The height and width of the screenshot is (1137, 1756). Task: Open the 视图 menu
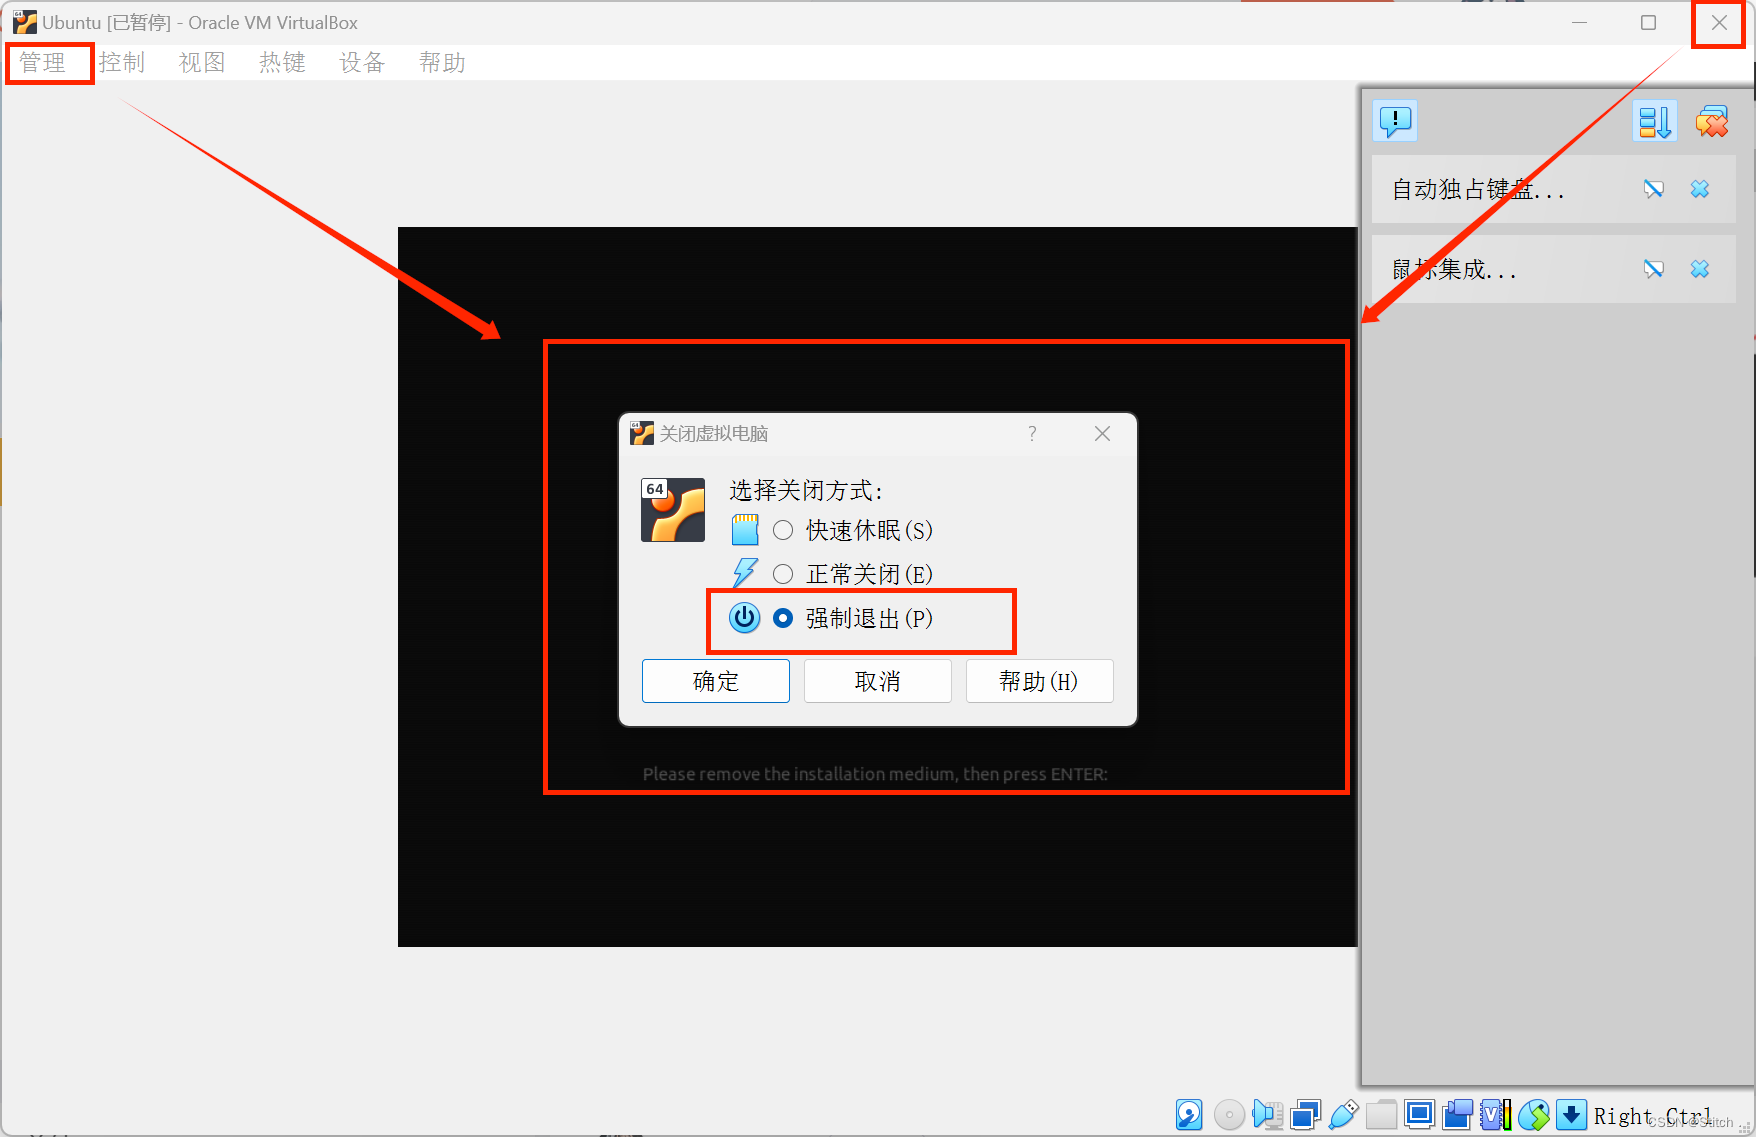[202, 63]
